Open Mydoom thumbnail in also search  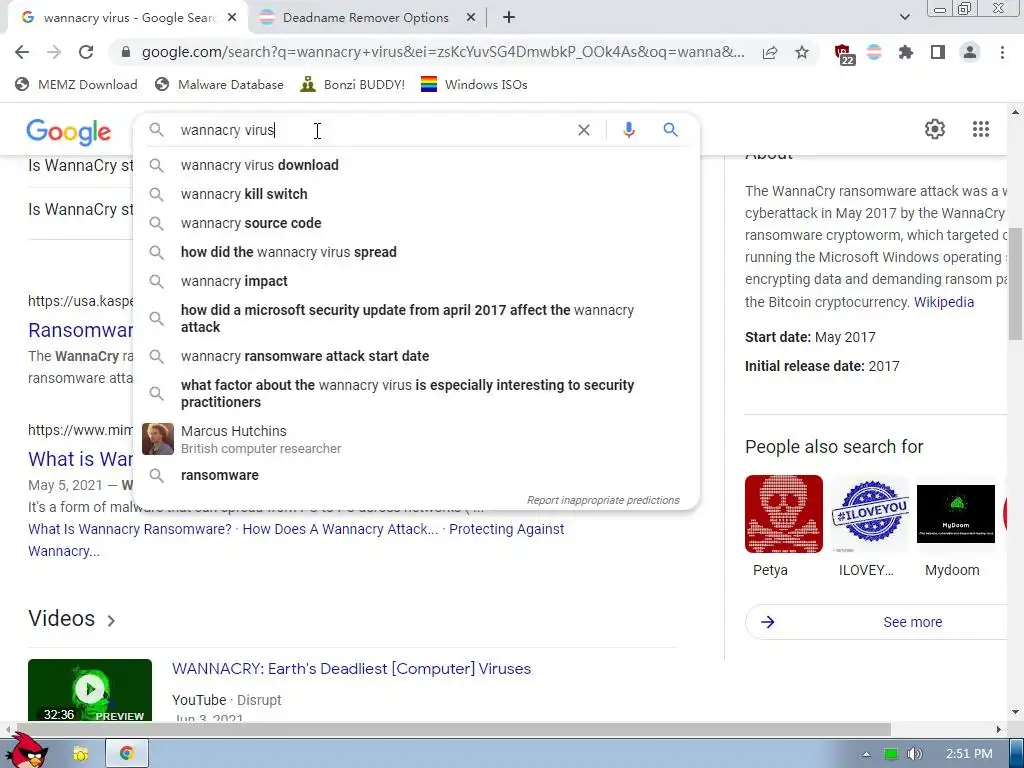[955, 514]
